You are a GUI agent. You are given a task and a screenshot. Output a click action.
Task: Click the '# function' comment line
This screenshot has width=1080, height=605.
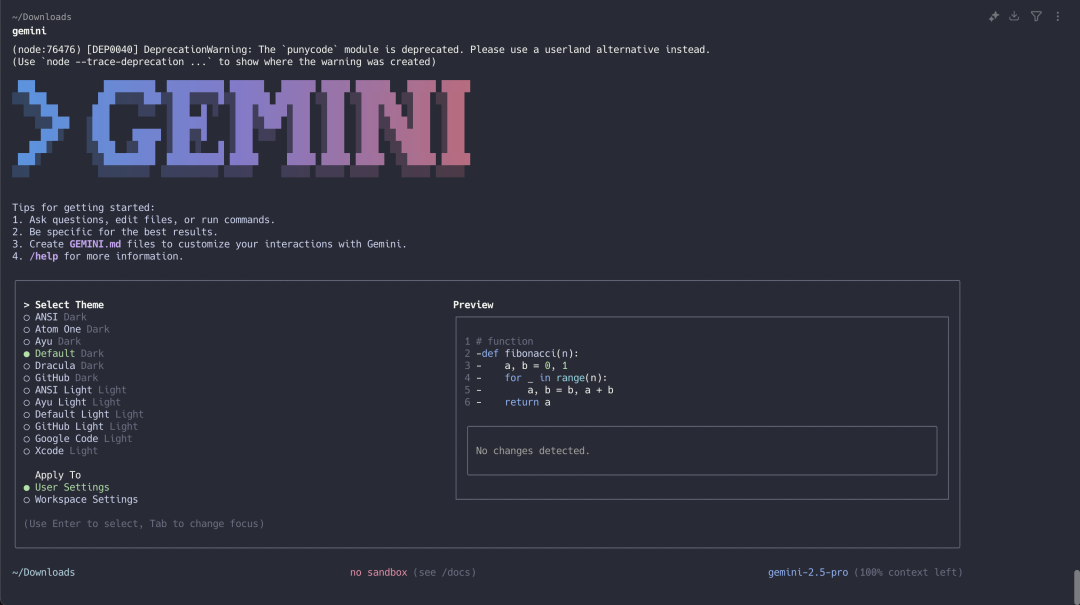504,342
